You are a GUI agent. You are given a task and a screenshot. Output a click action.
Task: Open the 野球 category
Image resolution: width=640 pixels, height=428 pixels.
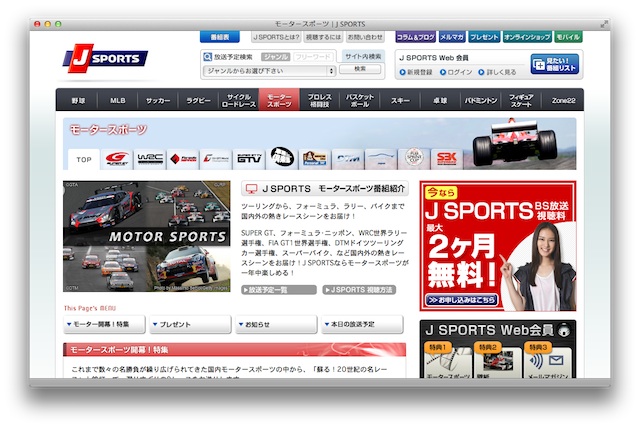[78, 100]
